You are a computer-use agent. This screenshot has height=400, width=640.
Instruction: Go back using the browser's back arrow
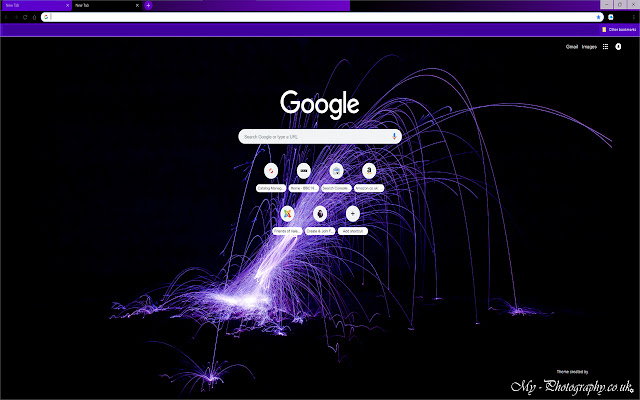click(6, 17)
